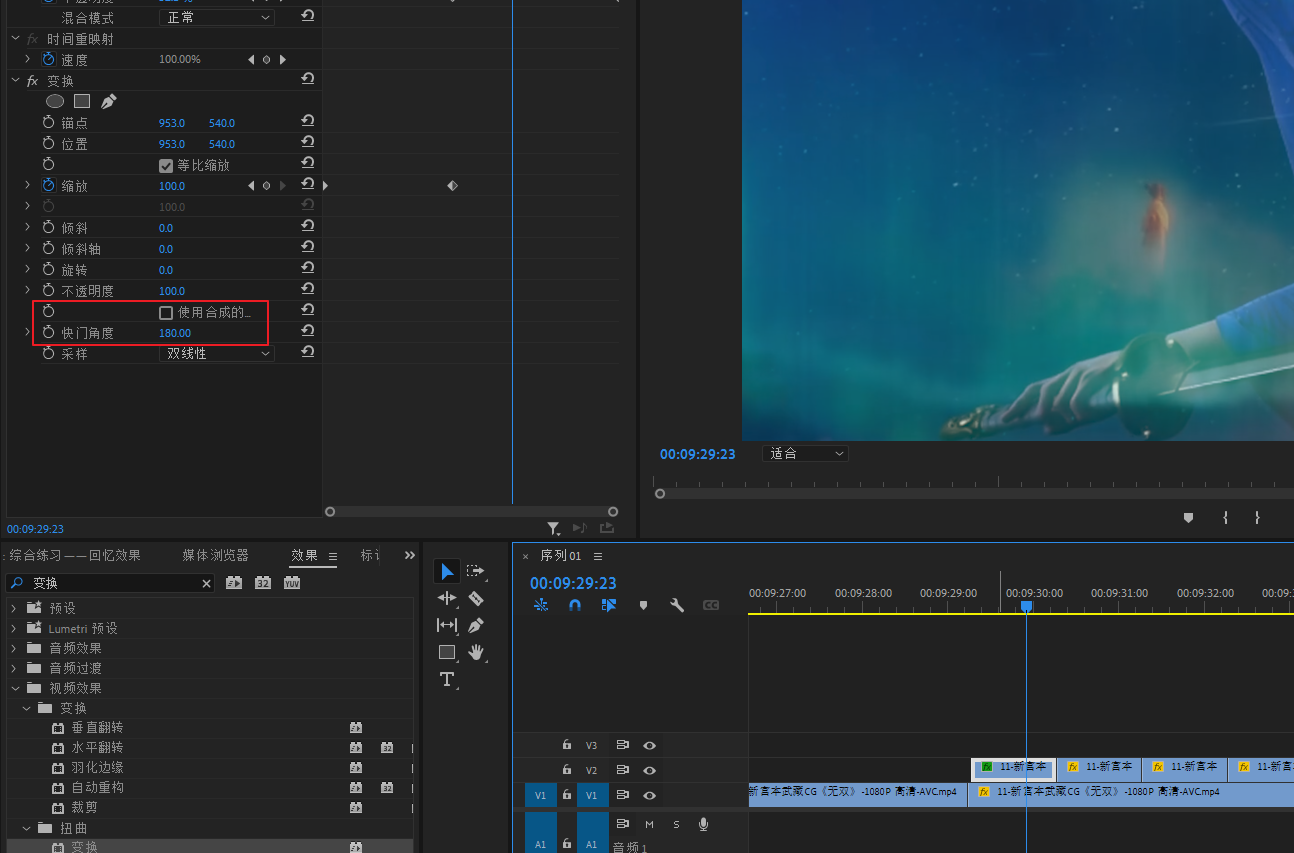Select the Type tool
1294x853 pixels.
[x=447, y=680]
